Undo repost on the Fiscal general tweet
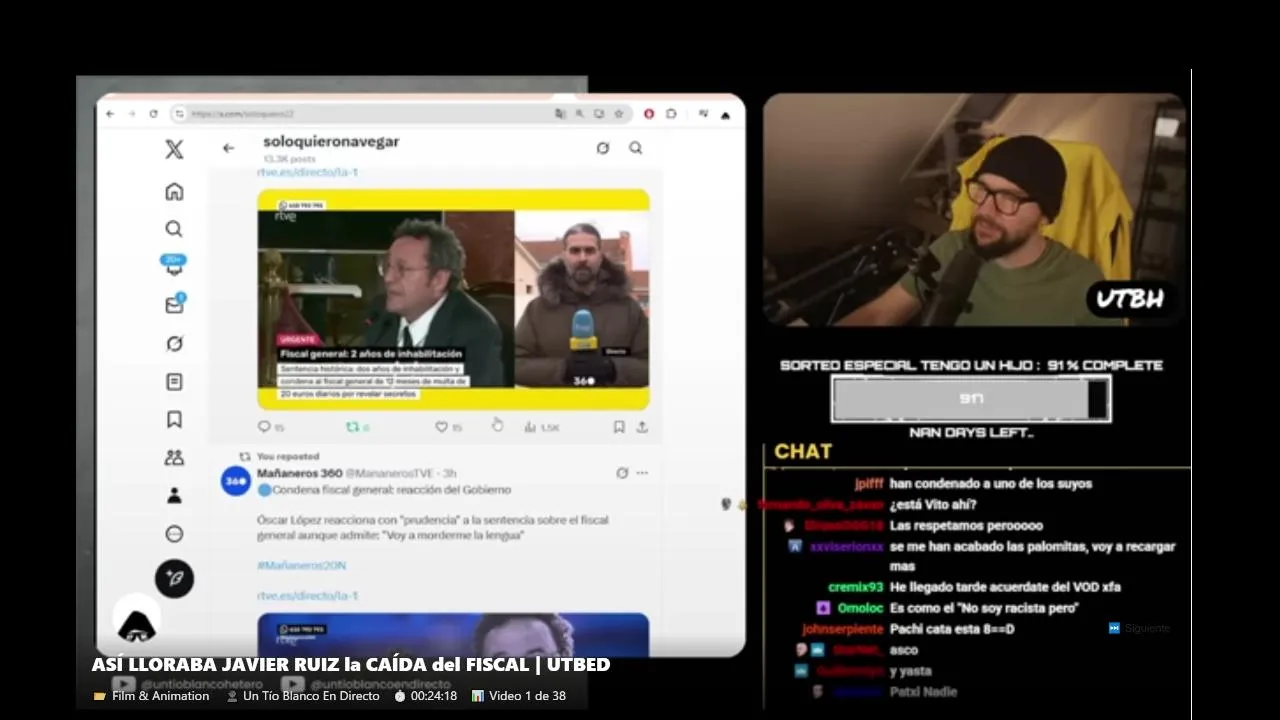 coord(358,427)
